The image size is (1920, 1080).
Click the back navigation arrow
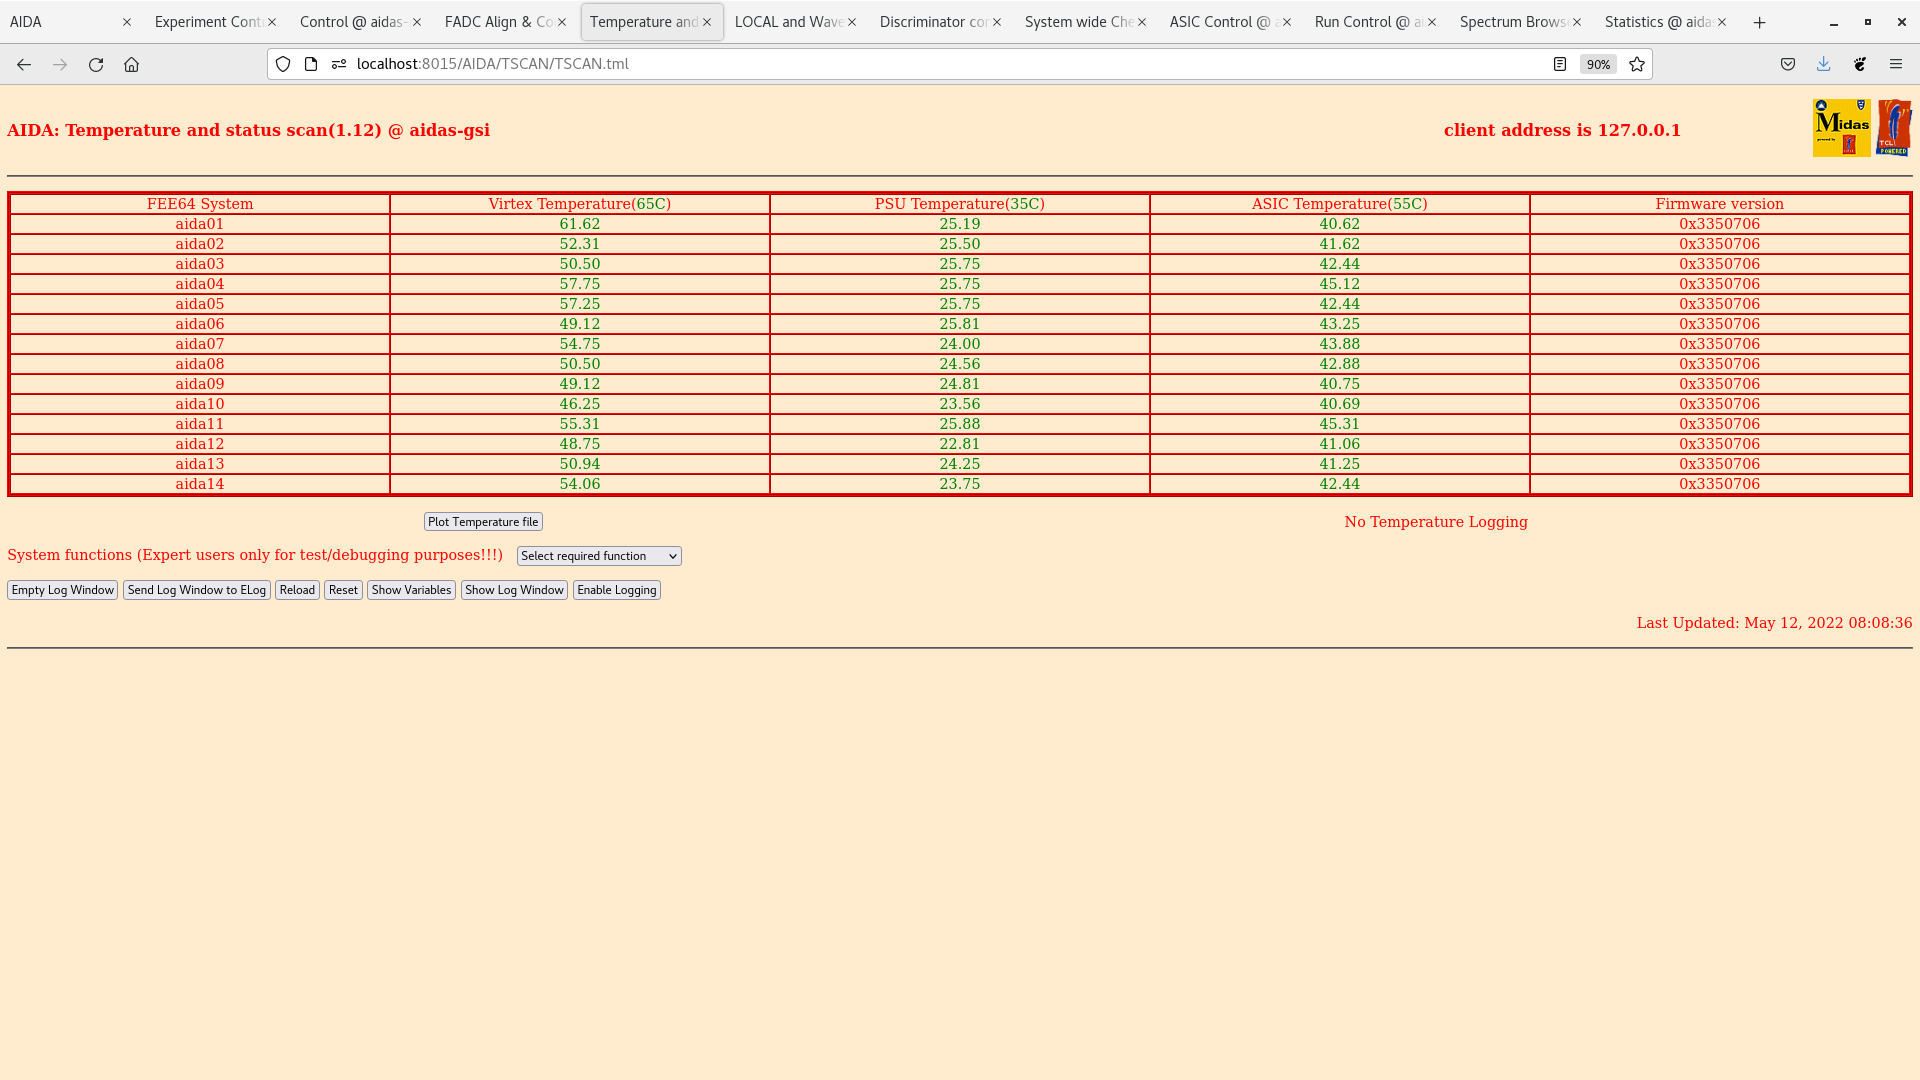pyautogui.click(x=24, y=64)
